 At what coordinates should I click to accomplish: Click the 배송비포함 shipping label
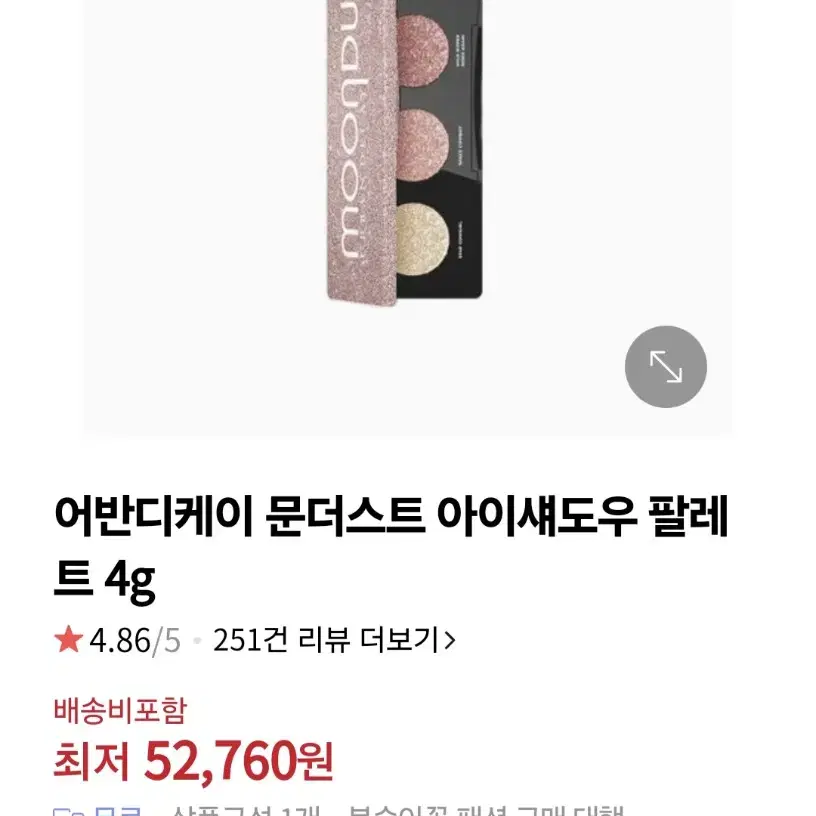(120, 711)
